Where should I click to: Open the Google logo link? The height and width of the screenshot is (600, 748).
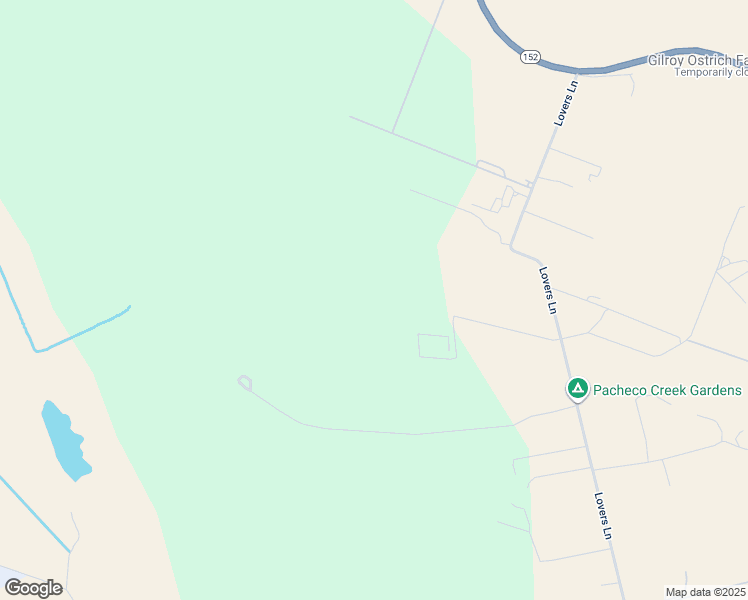tap(33, 588)
